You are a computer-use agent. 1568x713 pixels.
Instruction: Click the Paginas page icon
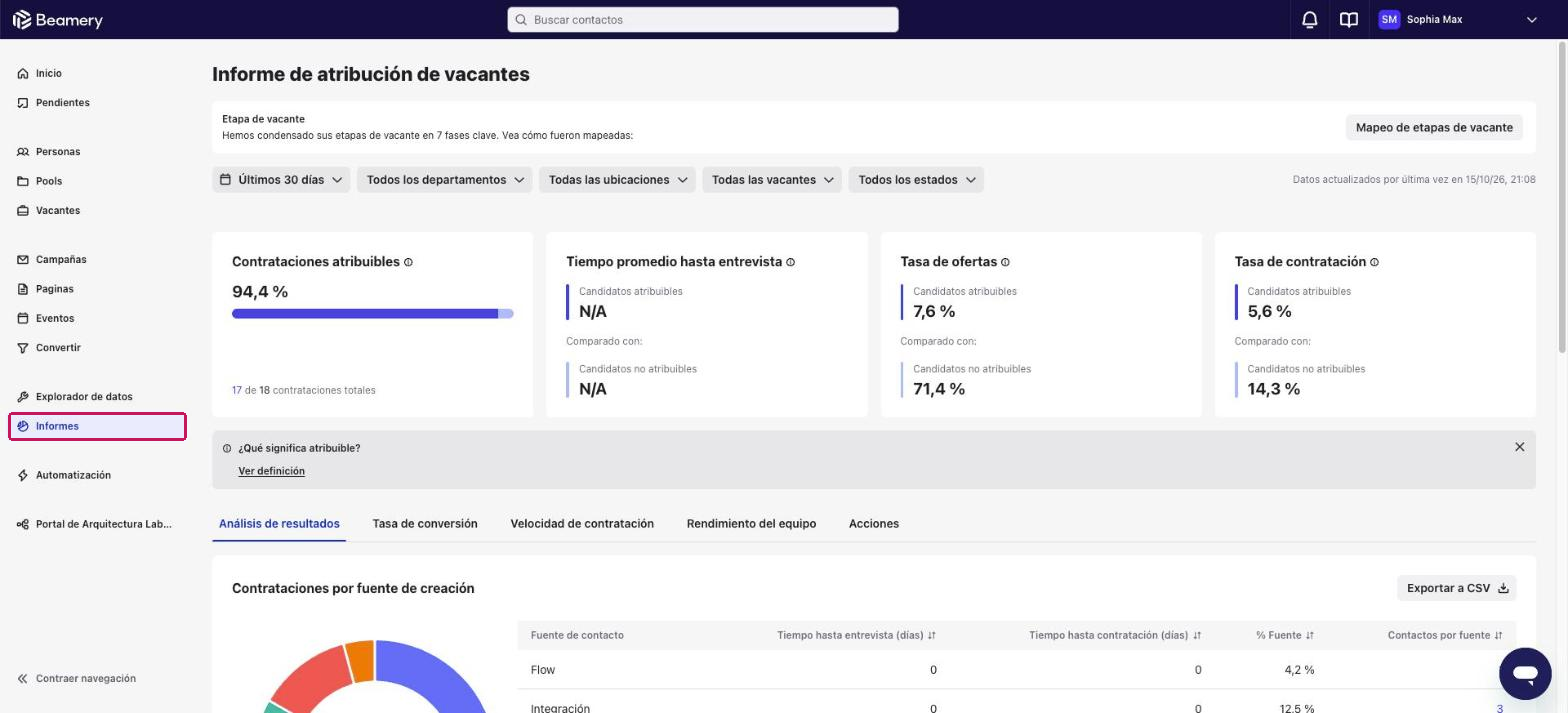(23, 289)
